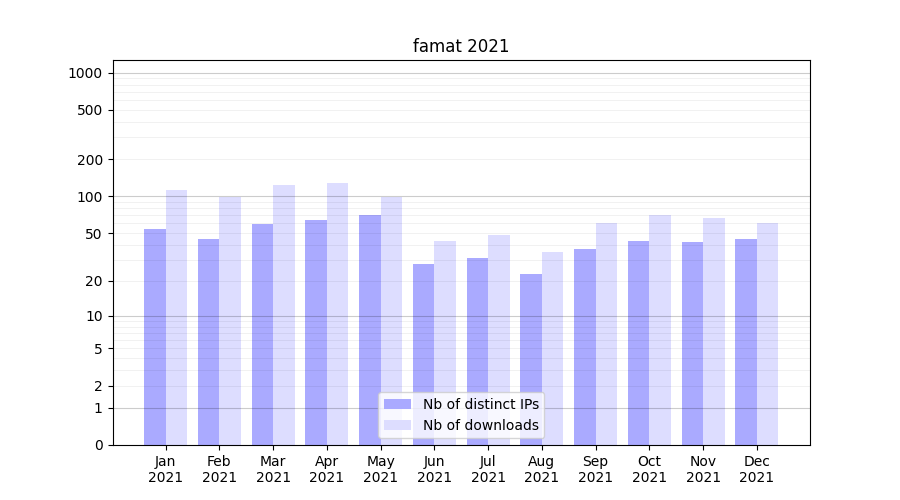Click the 1000 y-axis tick label
This screenshot has width=900, height=500.
tap(85, 73)
